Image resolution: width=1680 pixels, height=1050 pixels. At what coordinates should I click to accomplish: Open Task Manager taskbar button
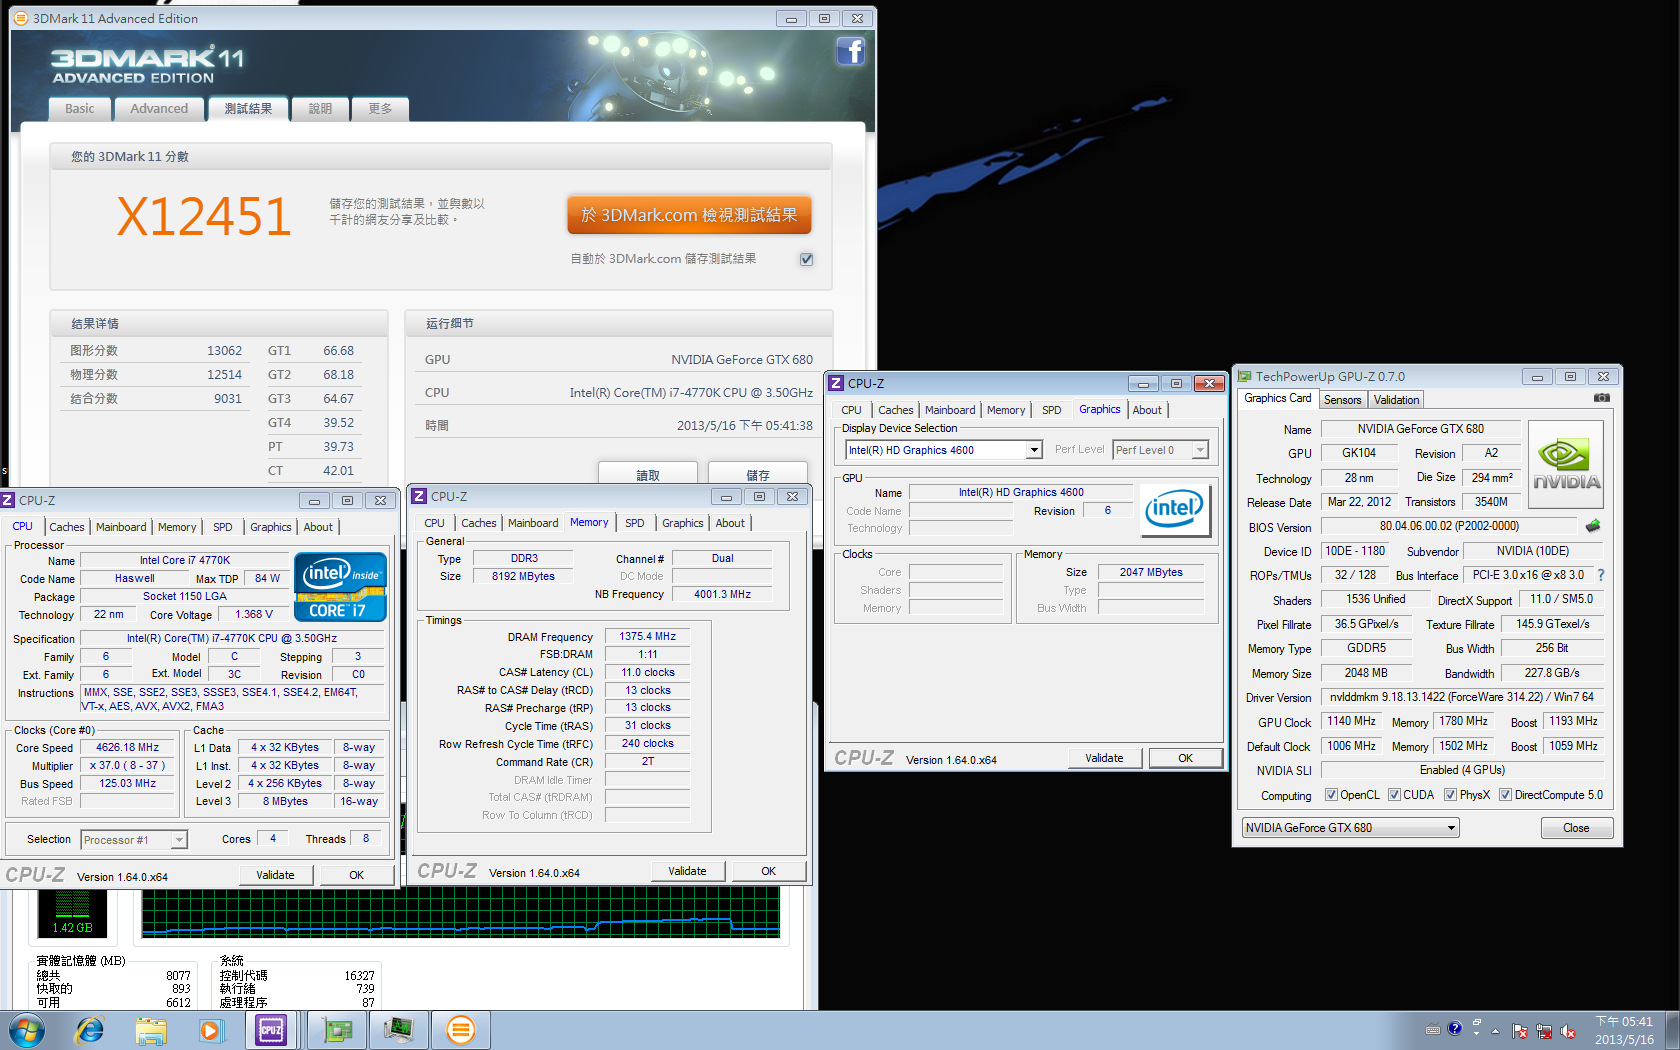coord(399,1030)
